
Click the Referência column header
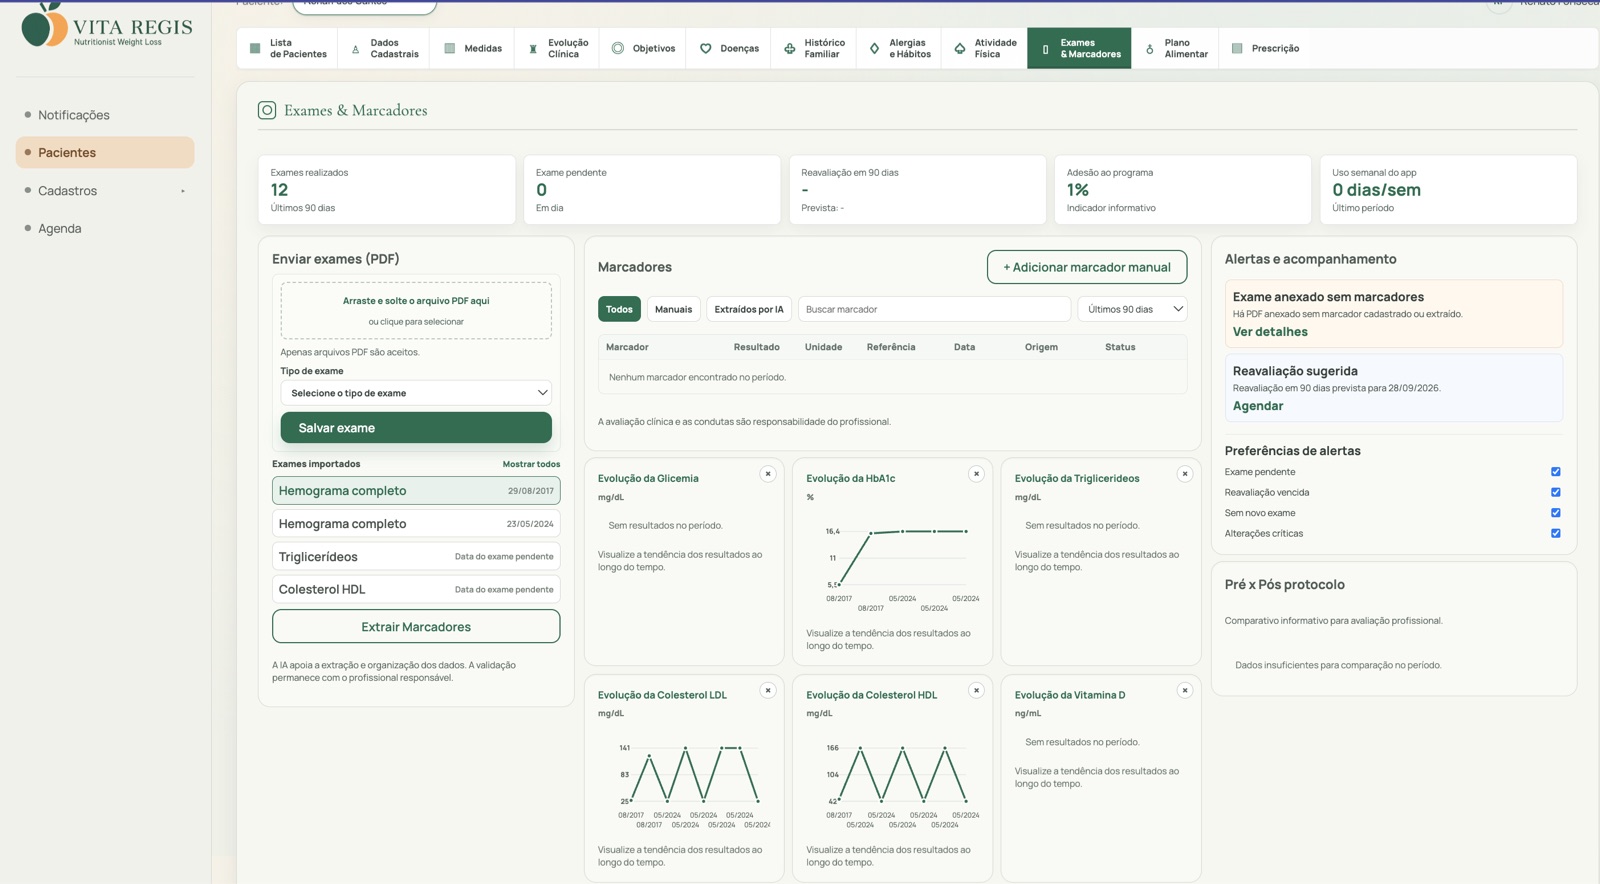pyautogui.click(x=891, y=347)
